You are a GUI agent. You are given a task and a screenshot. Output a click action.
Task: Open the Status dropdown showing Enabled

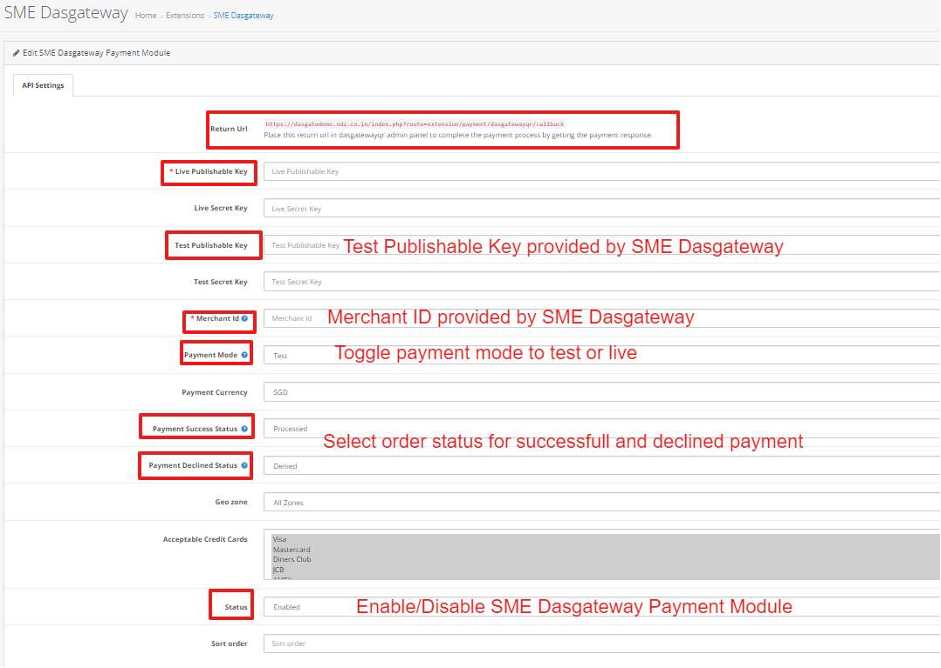[x=602, y=607]
